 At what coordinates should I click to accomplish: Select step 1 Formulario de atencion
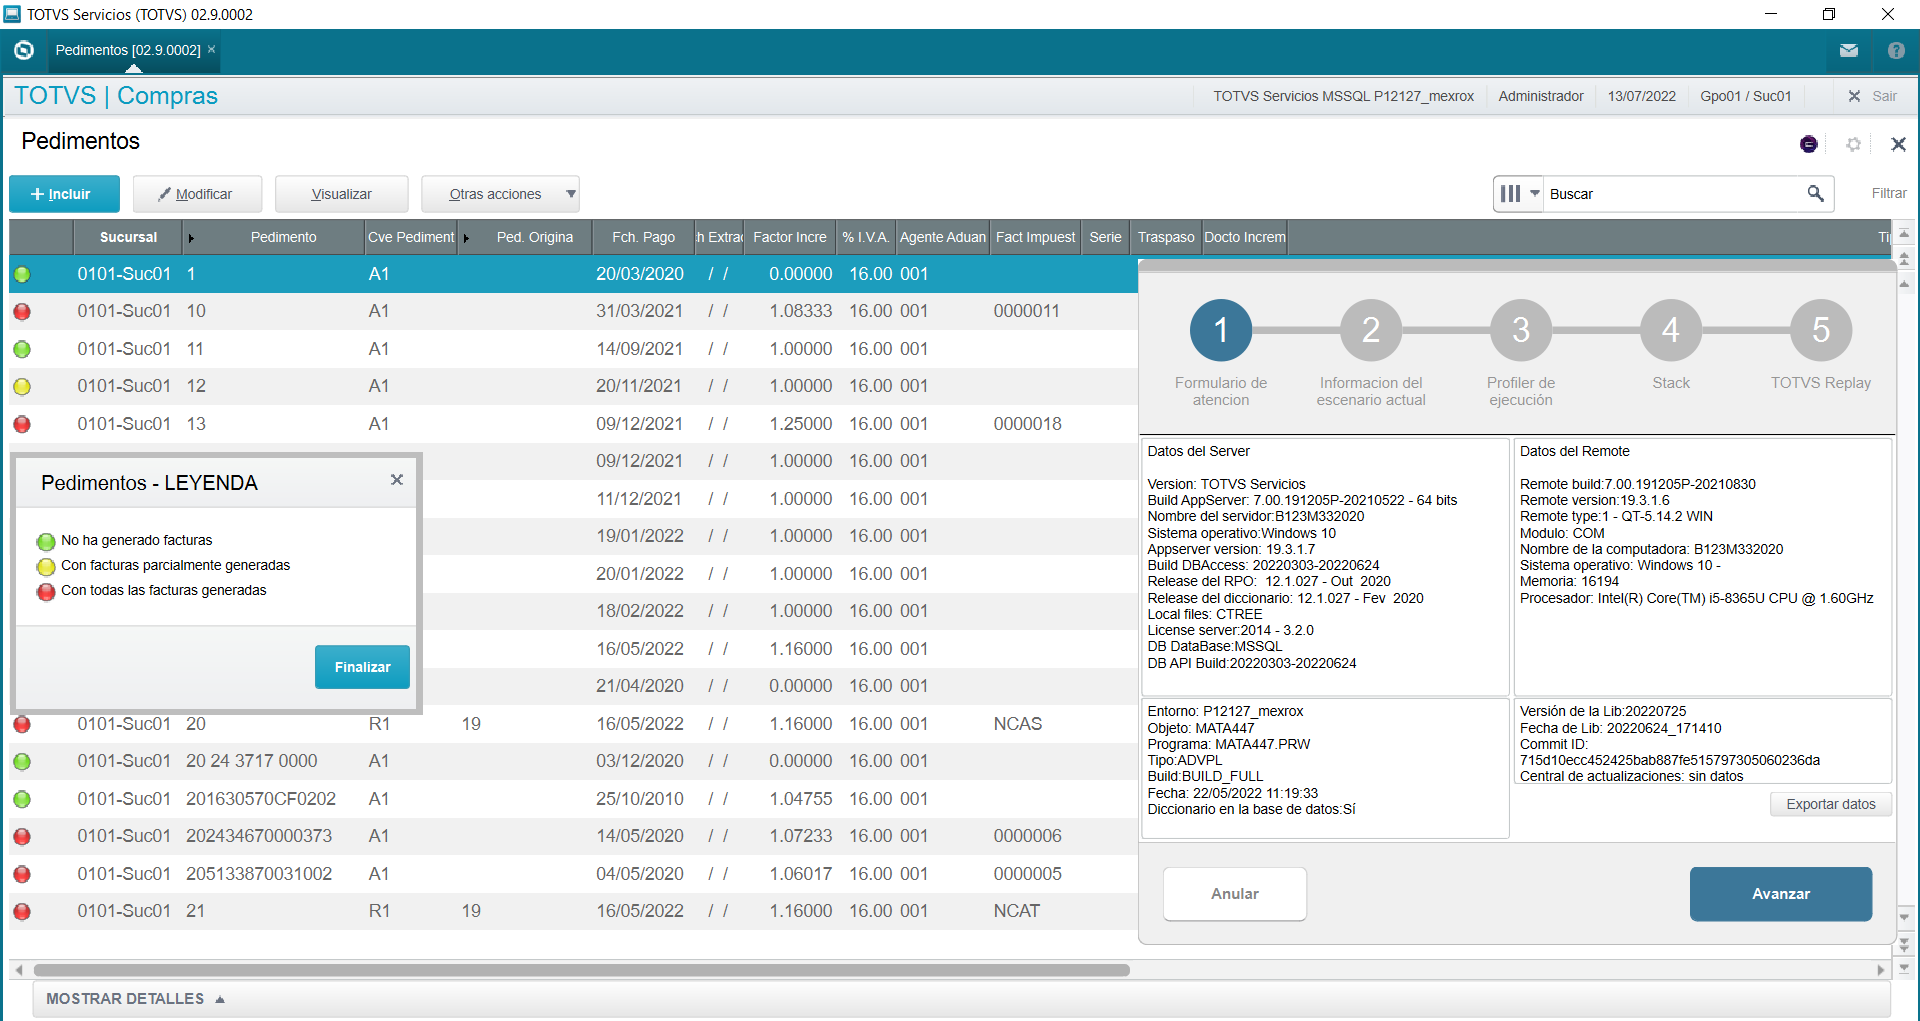1221,330
